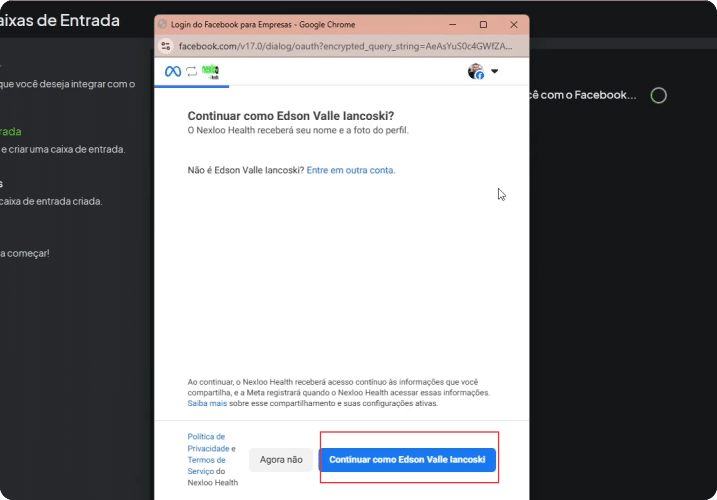Open the Política de Privacidade link
Screen dimensions: 717x500
coord(208,442)
